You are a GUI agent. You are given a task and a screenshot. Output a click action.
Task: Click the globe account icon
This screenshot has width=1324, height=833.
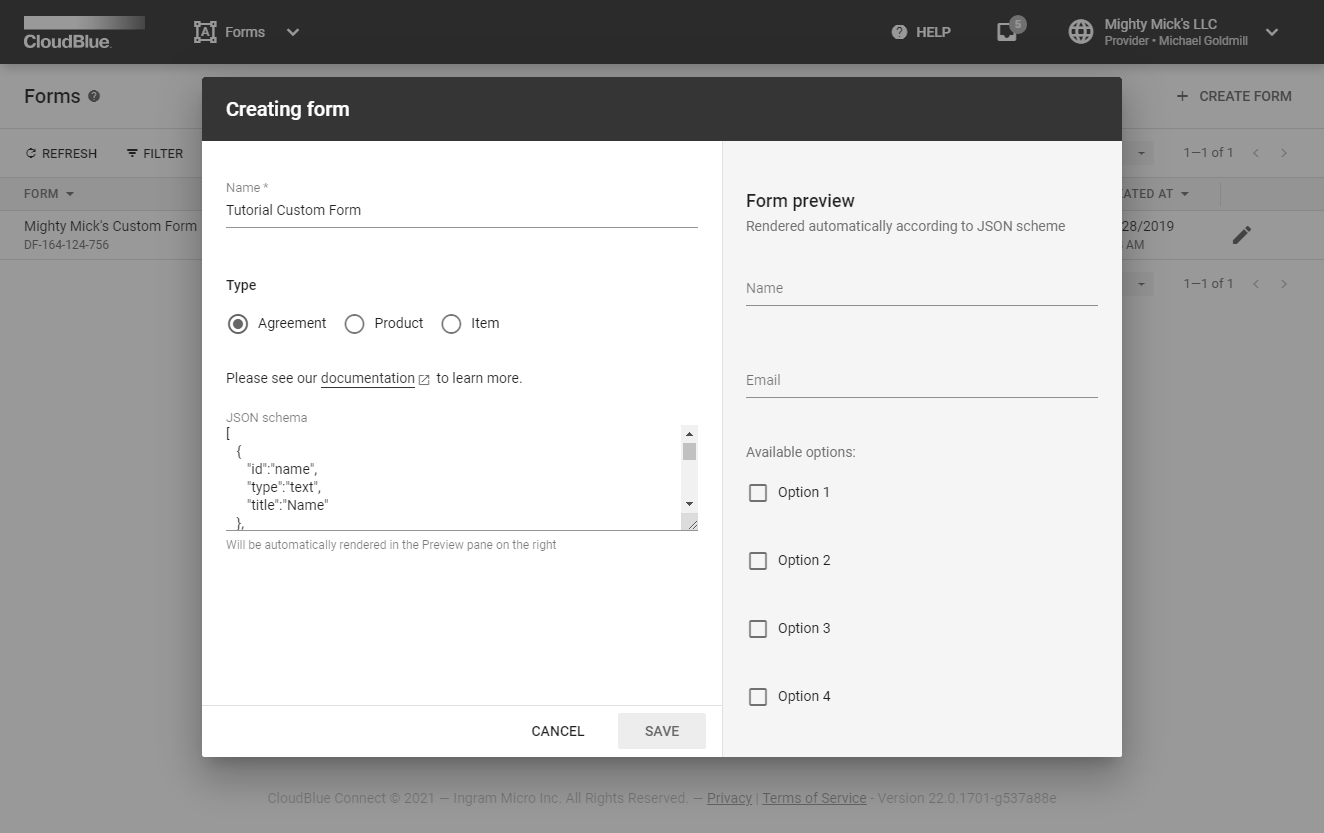(x=1081, y=32)
